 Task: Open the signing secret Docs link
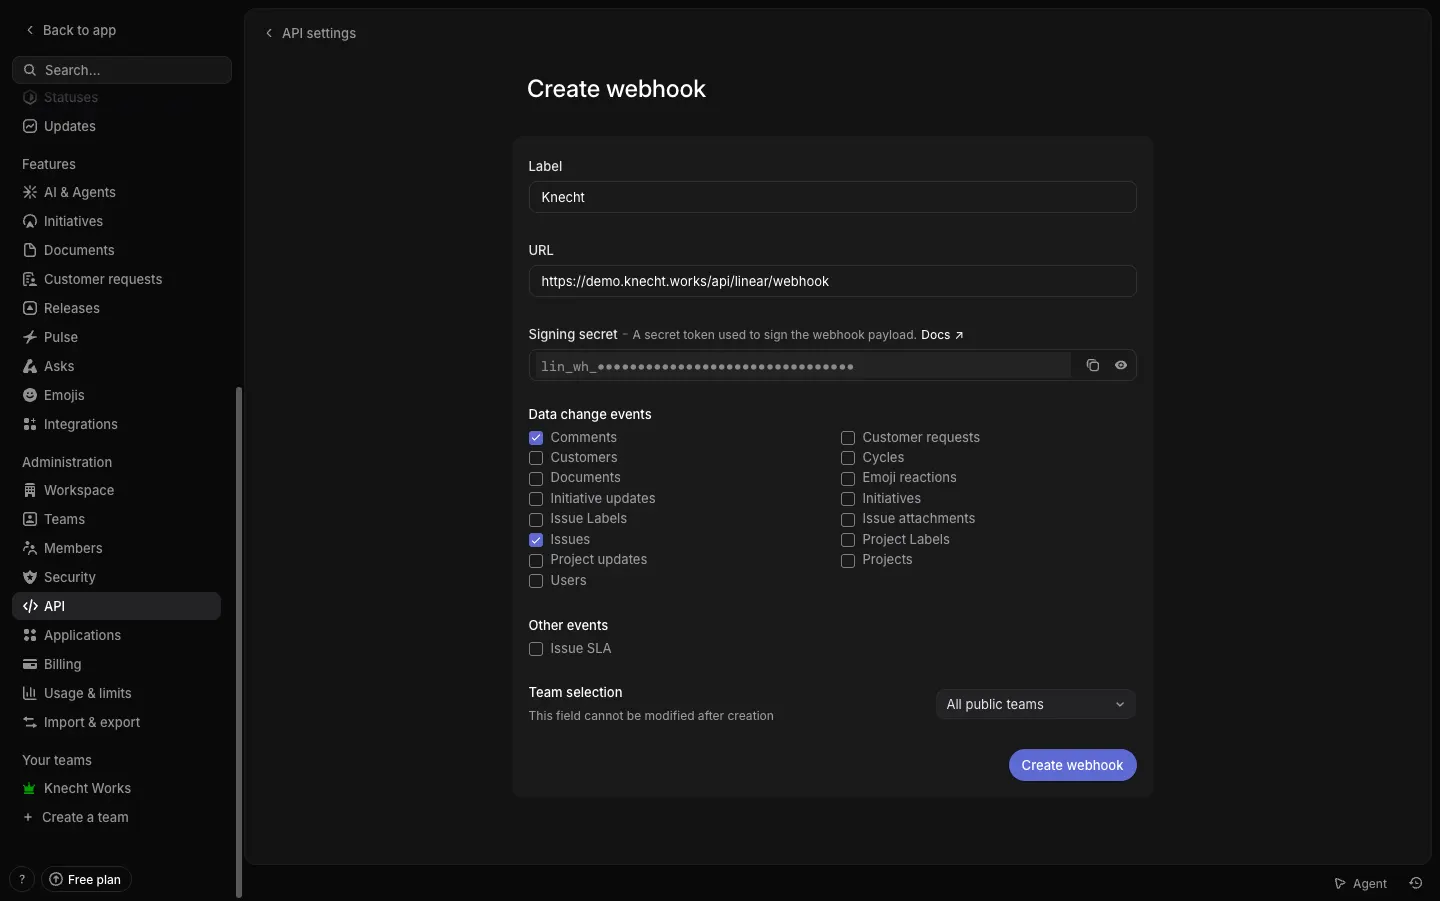click(942, 335)
